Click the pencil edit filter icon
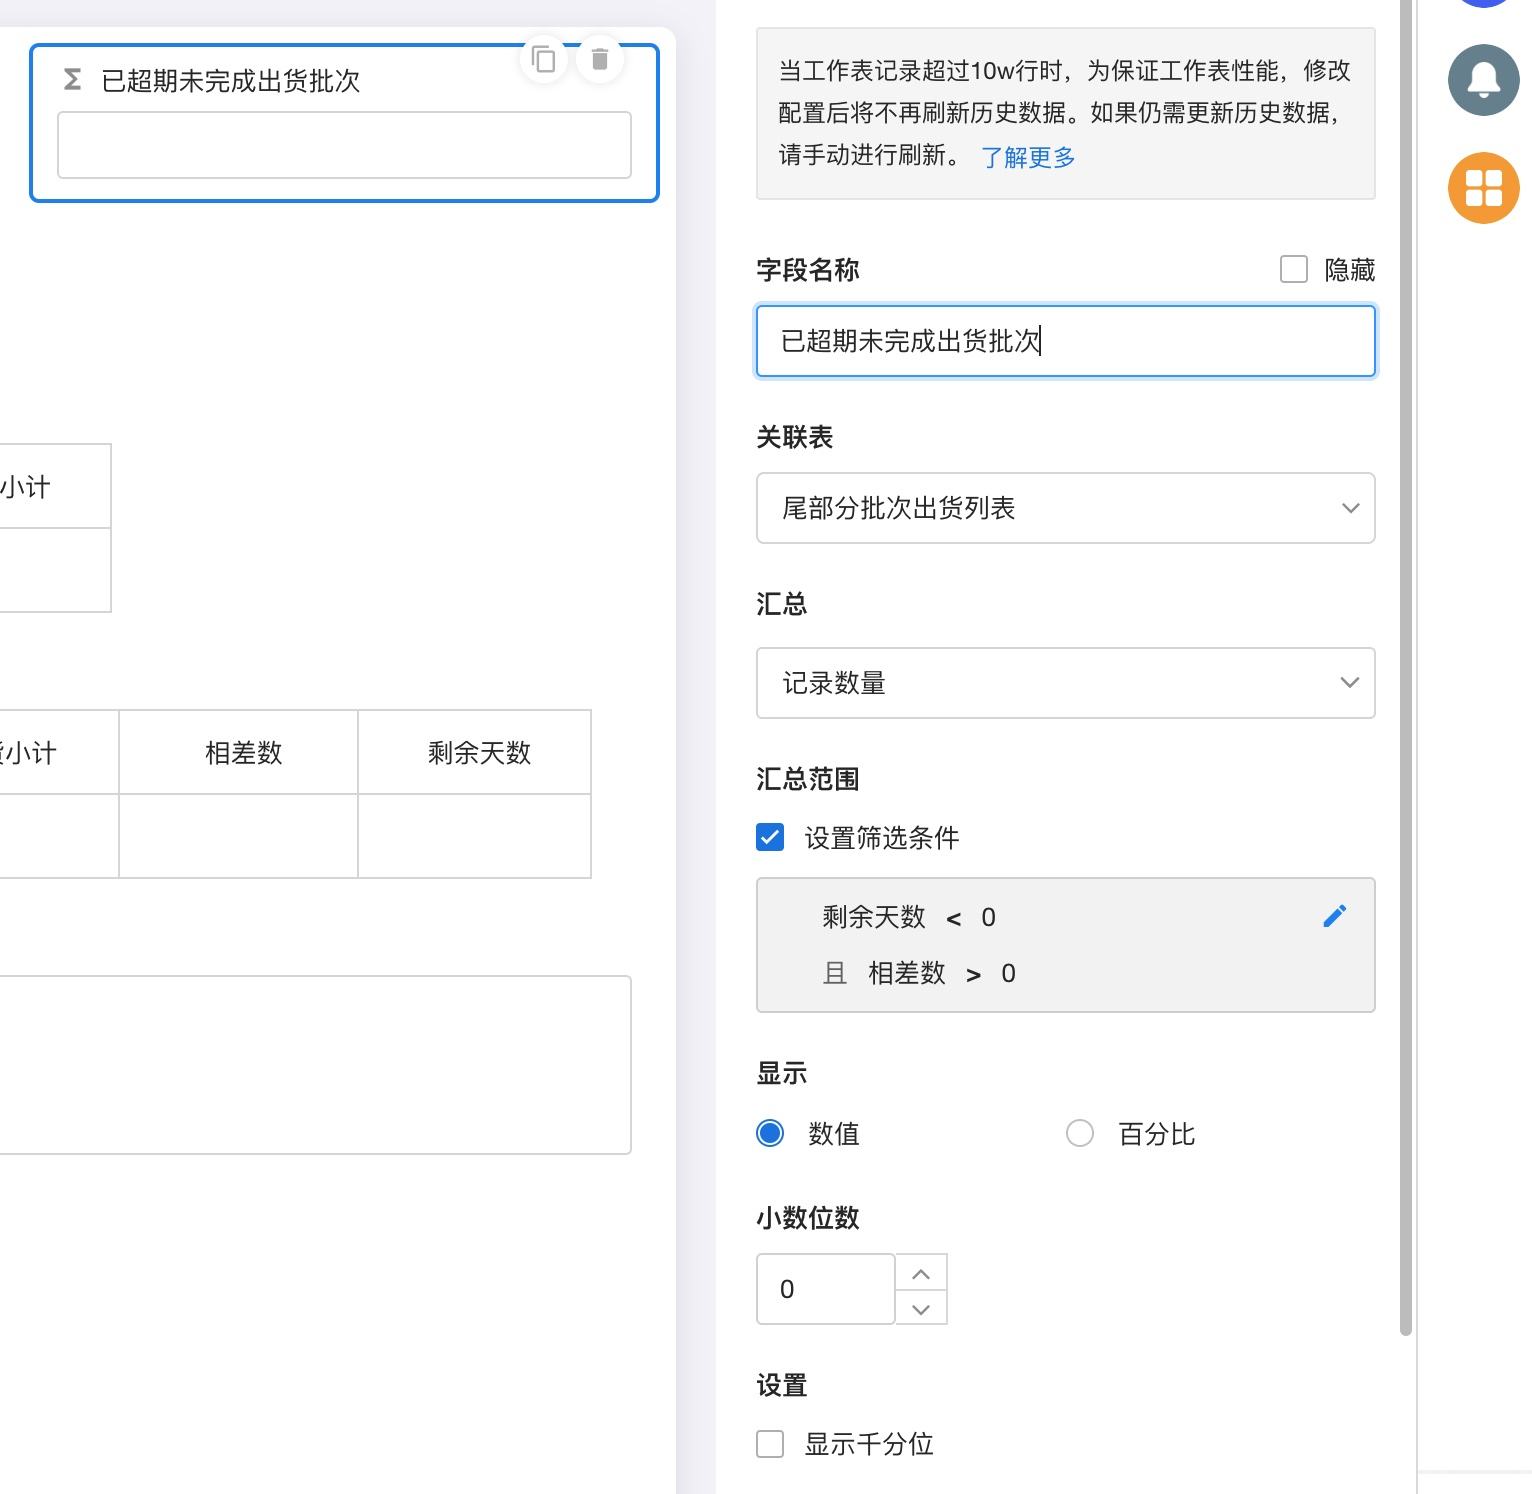The image size is (1532, 1494). coord(1334,916)
